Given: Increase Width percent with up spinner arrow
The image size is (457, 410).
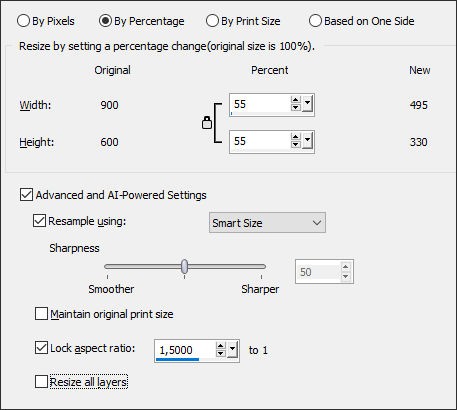Looking at the screenshot, I should 295,100.
